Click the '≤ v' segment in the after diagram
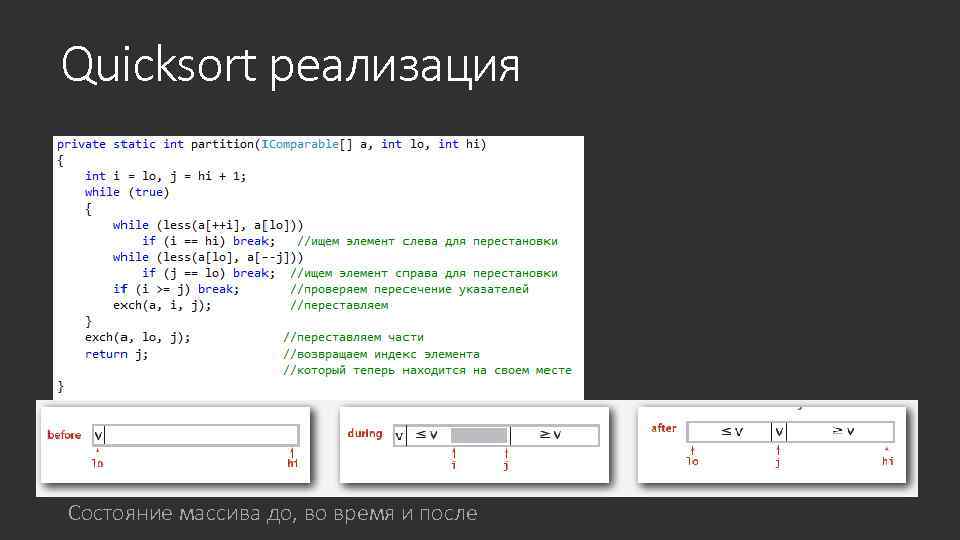Image resolution: width=960 pixels, height=540 pixels. tap(730, 432)
